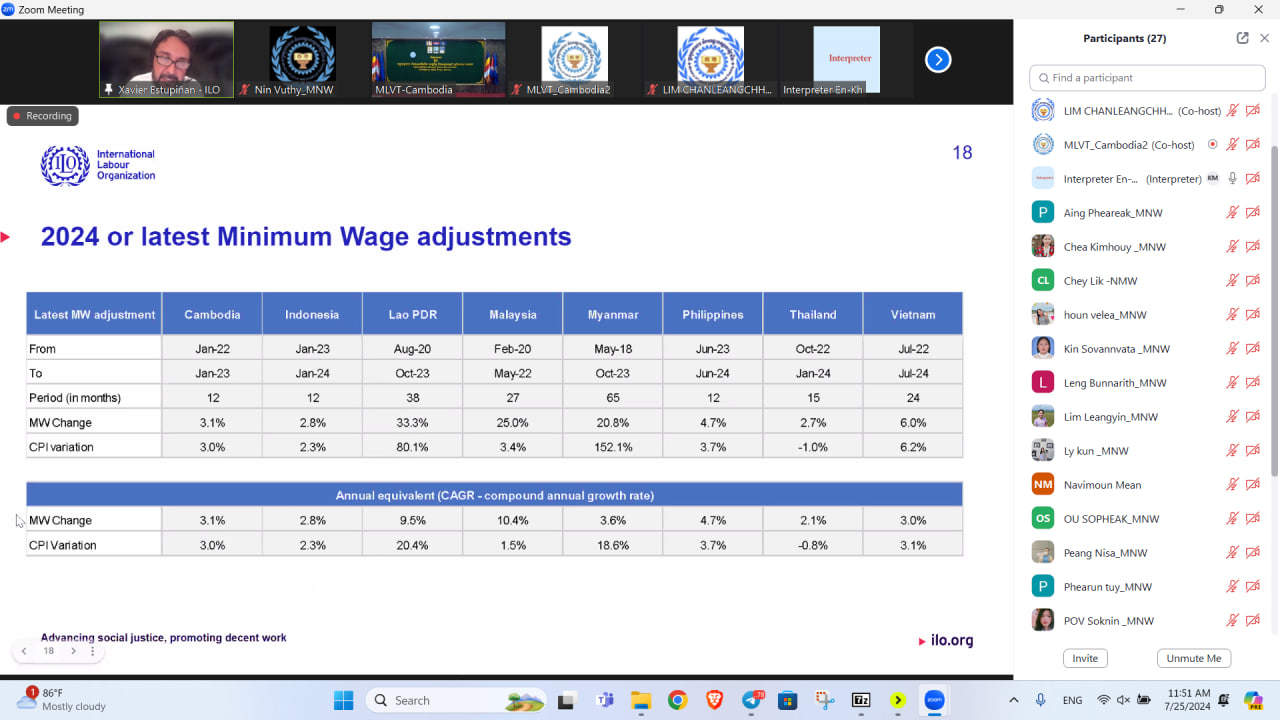This screenshot has height=720, width=1280.
Task: Toggle muted mic icon for Aing Pheareak_MNW
Action: 1233,213
